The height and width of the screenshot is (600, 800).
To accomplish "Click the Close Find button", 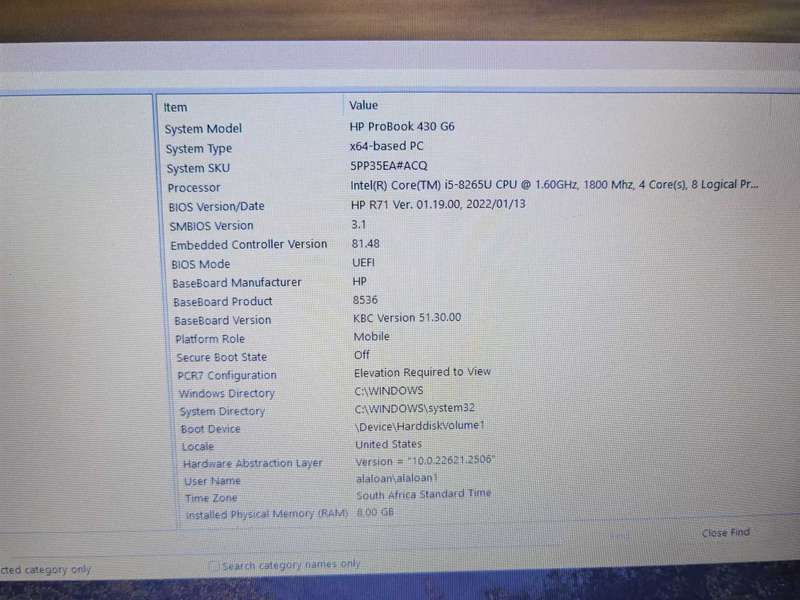I will (726, 533).
